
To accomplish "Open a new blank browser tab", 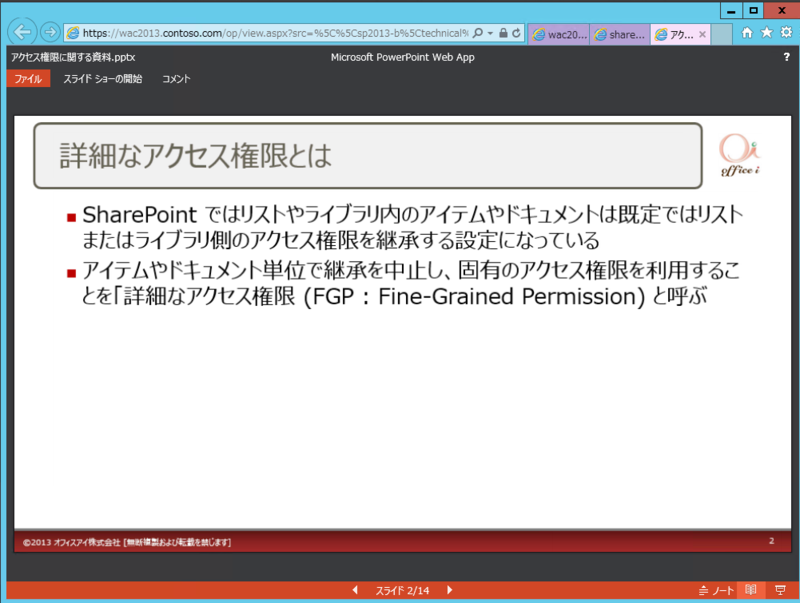I will click(721, 34).
